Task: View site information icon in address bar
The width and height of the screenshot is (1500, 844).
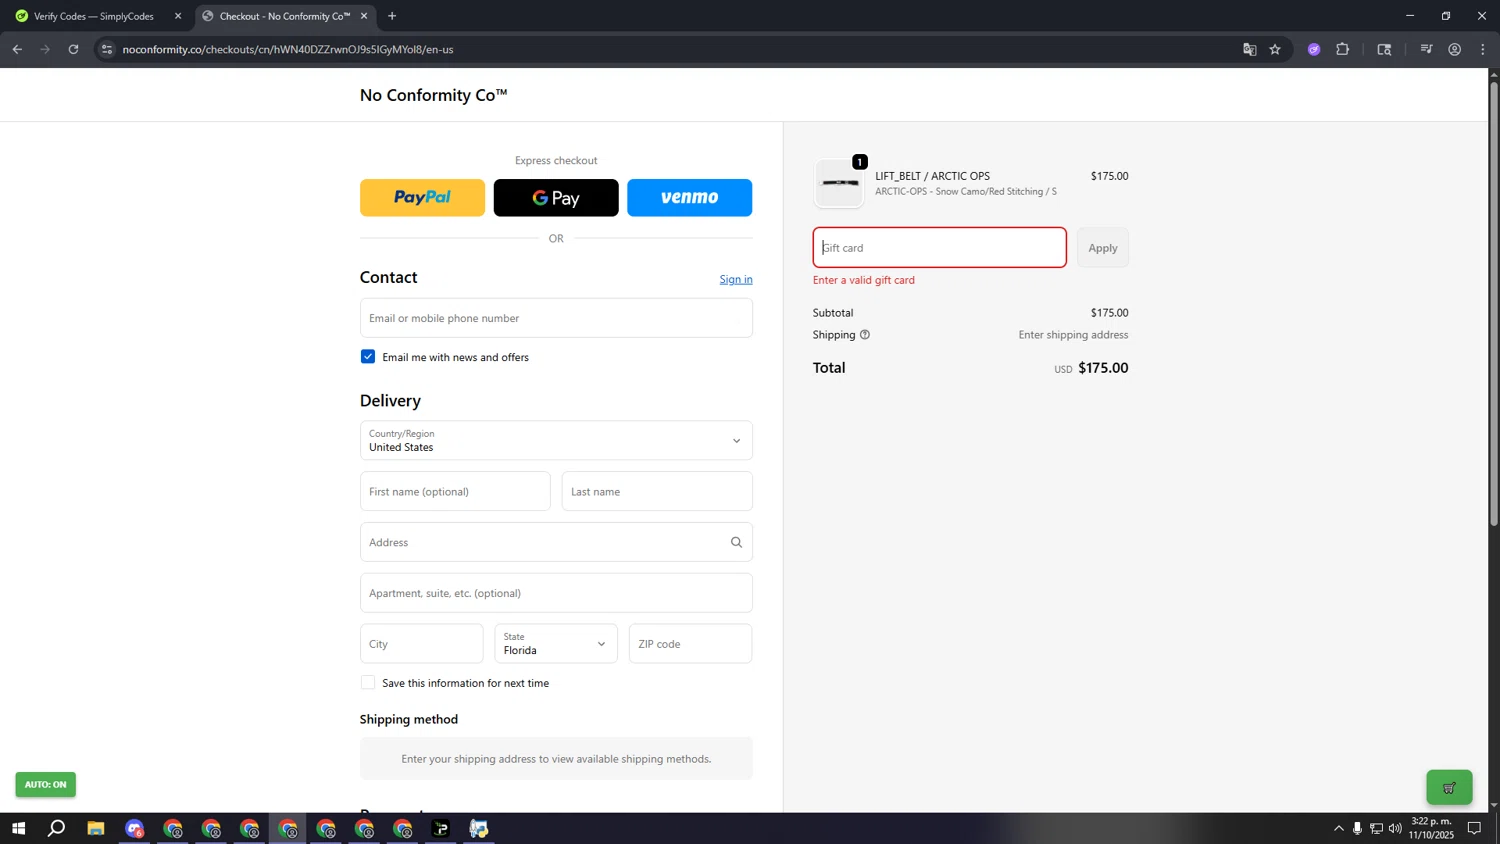Action: point(107,49)
